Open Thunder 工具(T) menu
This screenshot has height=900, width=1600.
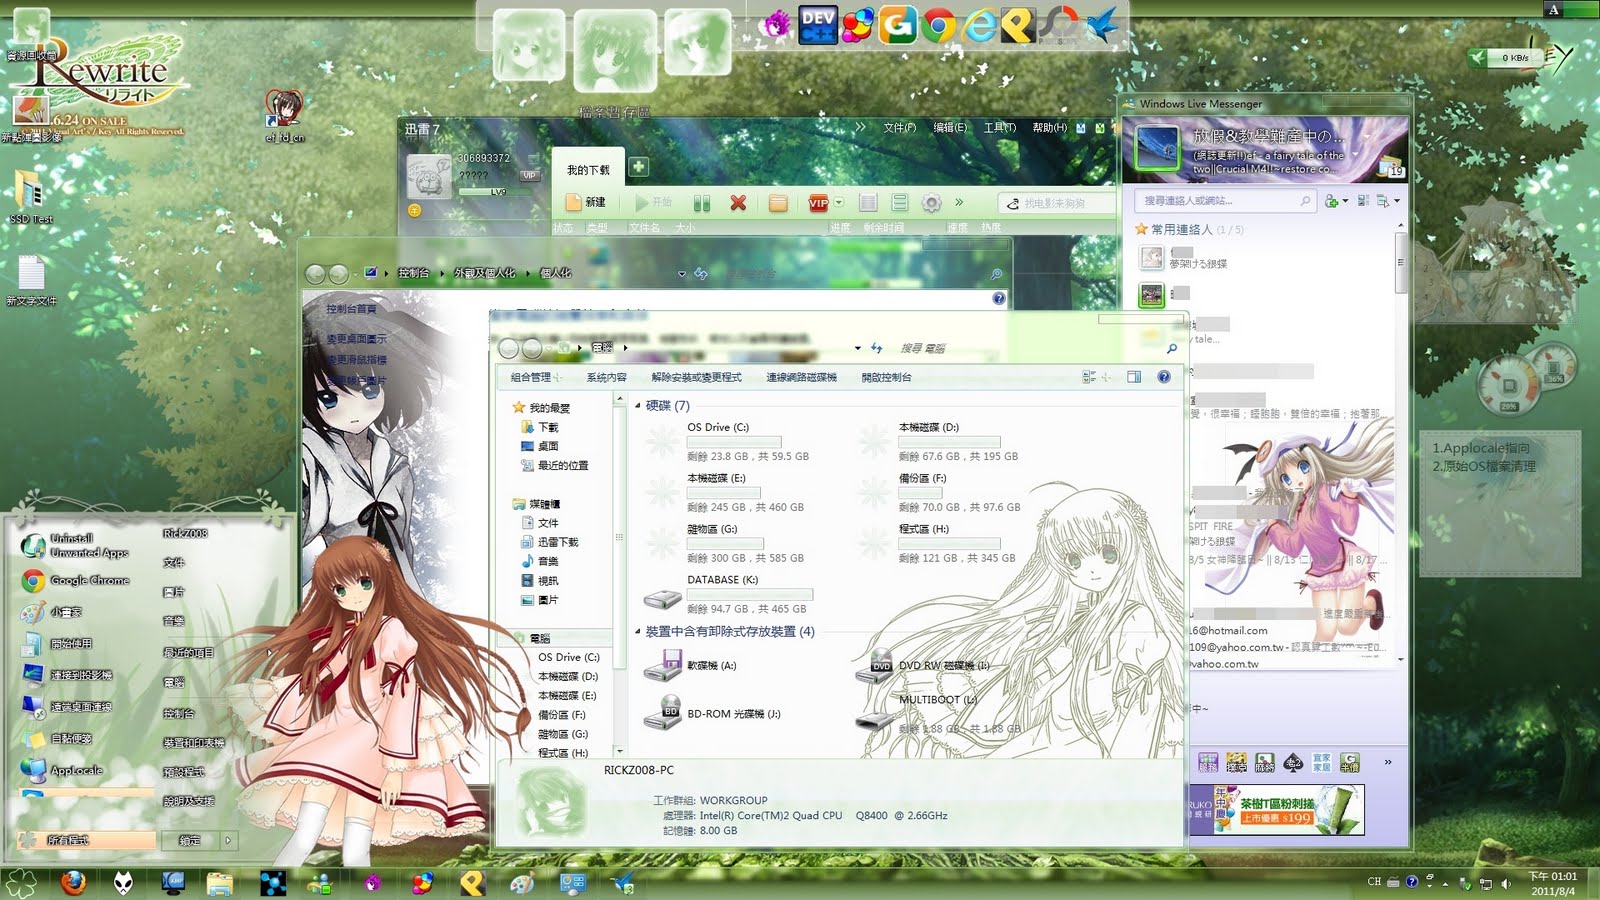(x=999, y=128)
